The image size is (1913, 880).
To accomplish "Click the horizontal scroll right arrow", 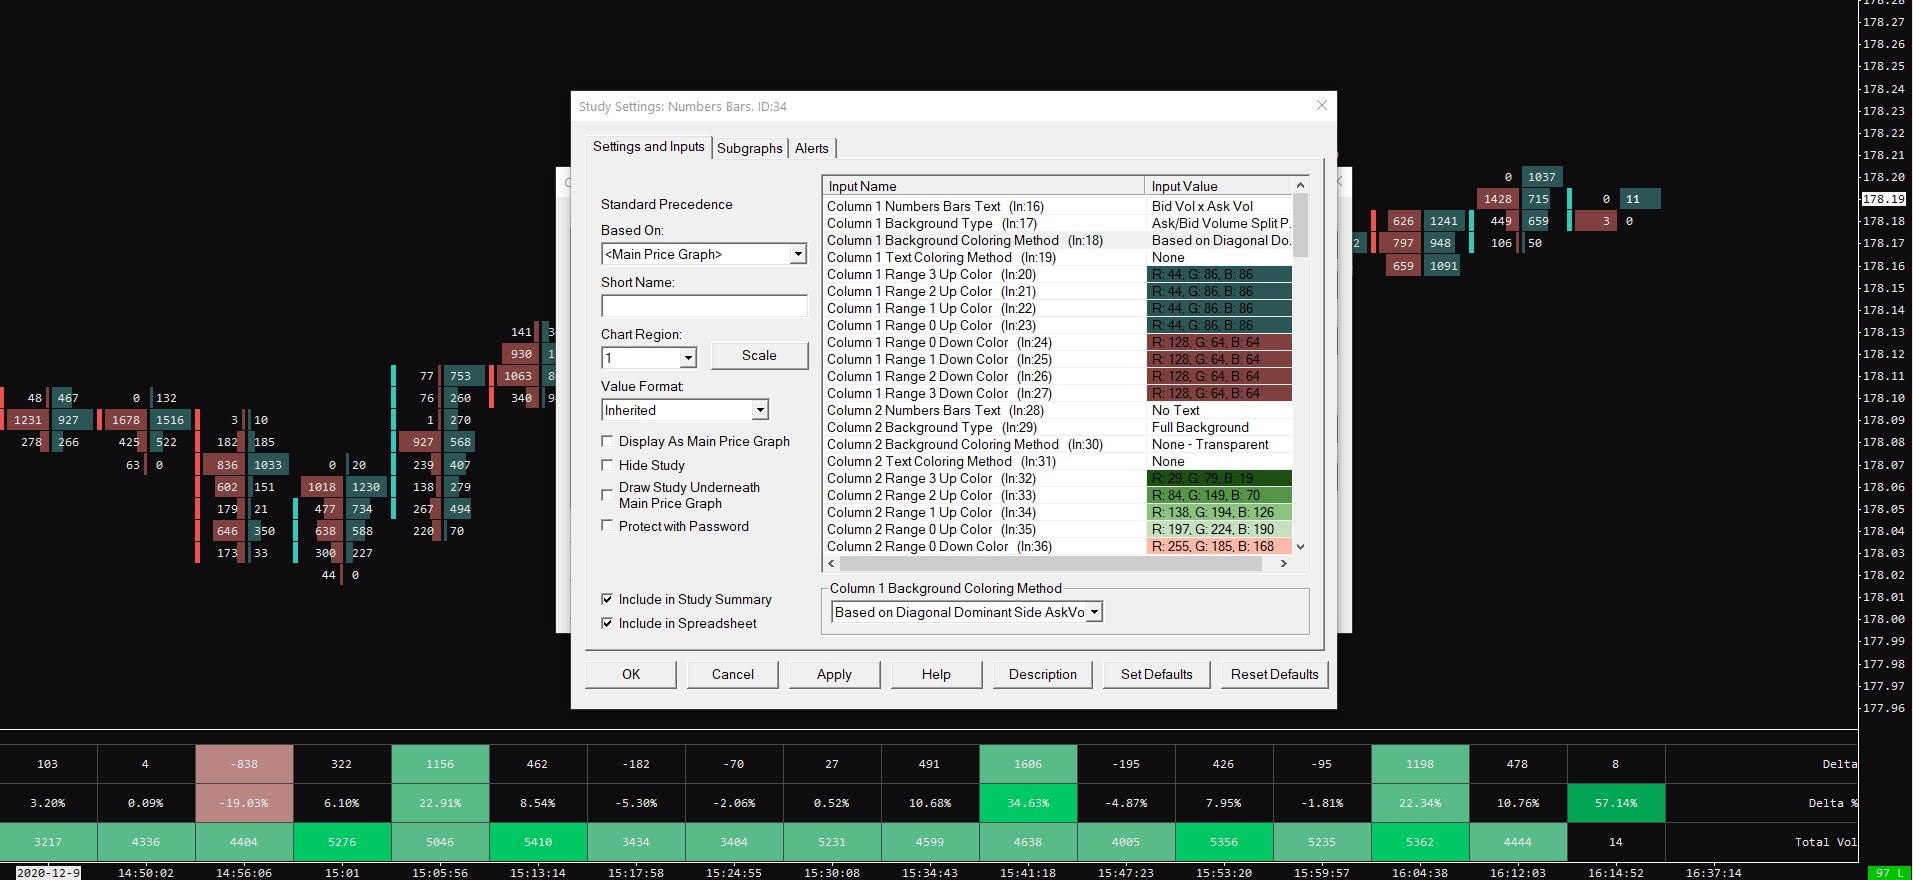I will pos(1284,564).
